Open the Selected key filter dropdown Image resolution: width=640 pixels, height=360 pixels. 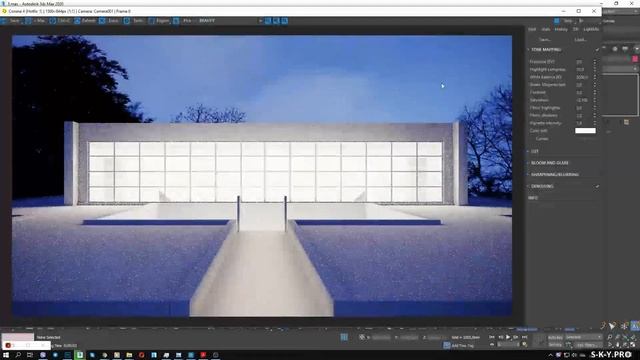pos(583,338)
